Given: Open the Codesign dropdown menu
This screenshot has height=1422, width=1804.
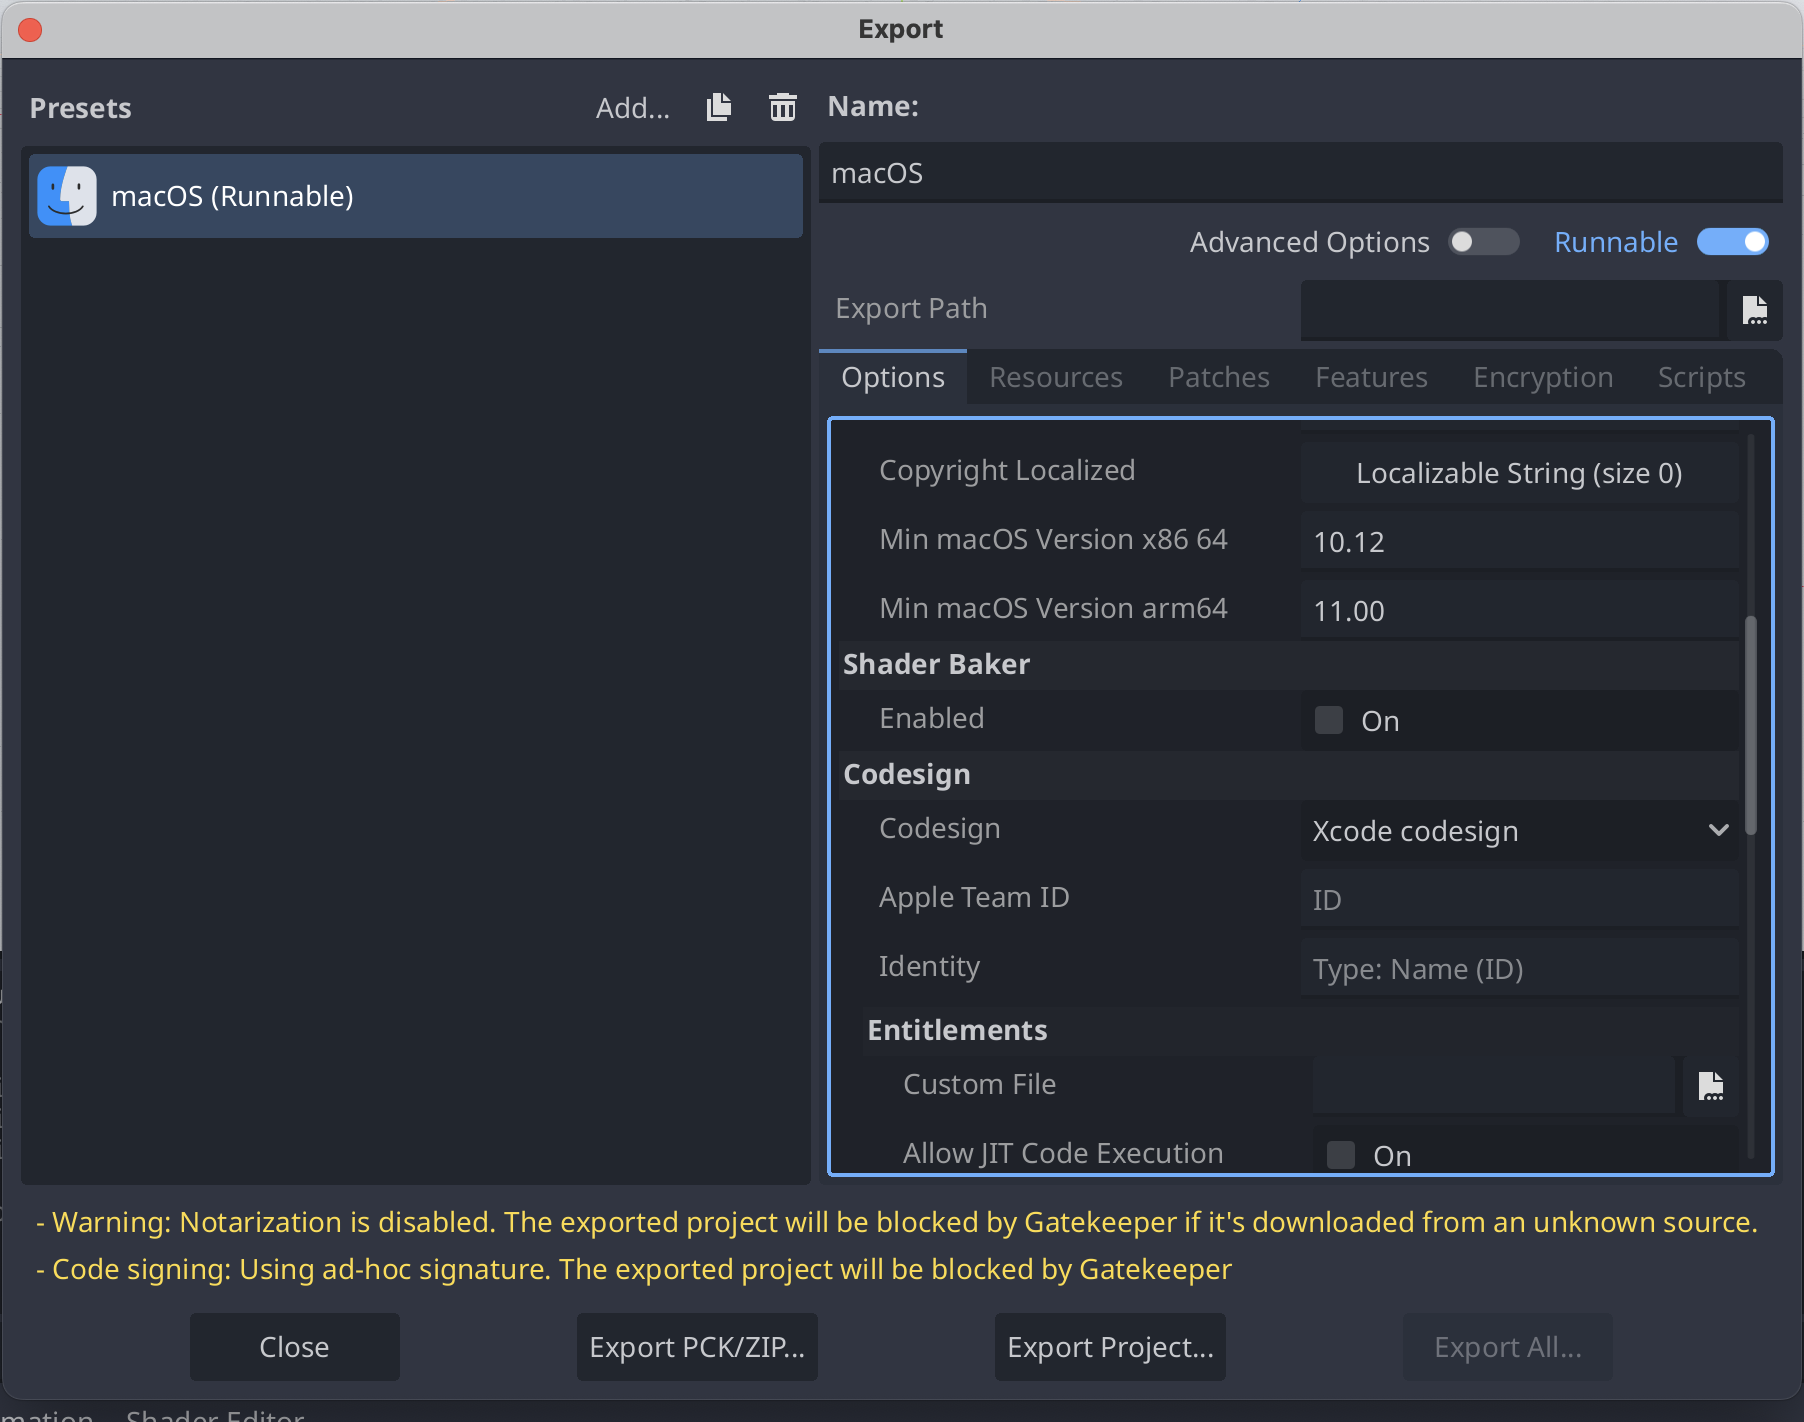Looking at the screenshot, I should (1518, 831).
